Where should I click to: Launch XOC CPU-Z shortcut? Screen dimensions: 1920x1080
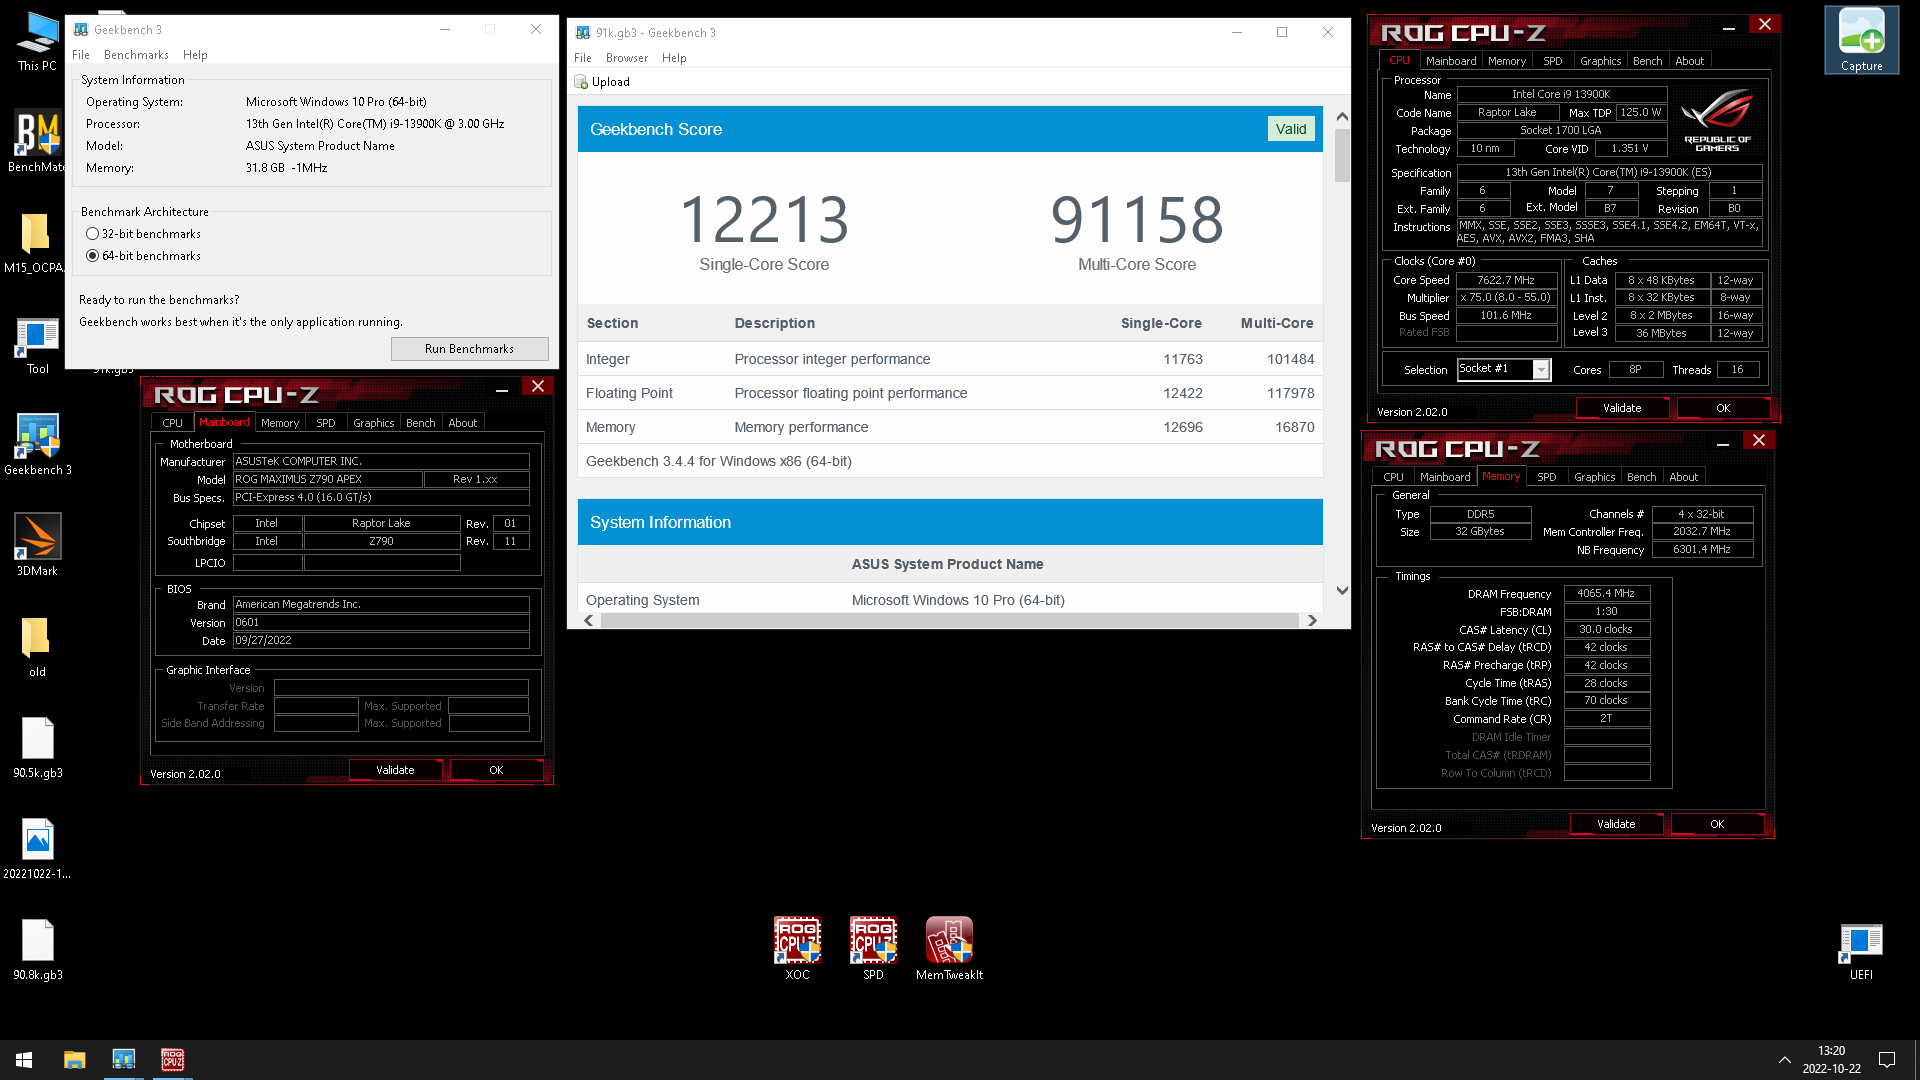797,948
